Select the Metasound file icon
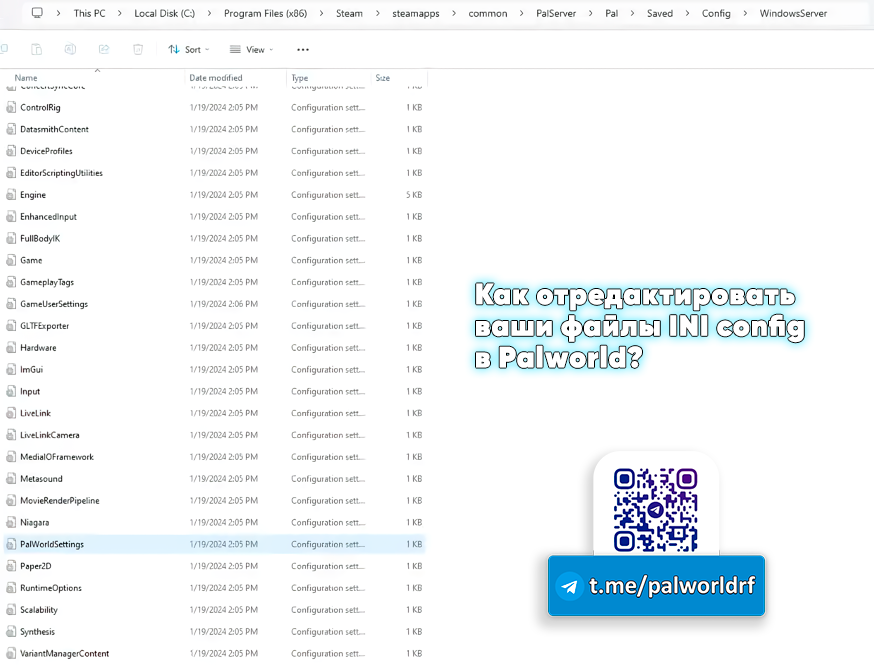This screenshot has height=665, width=874. pos(11,479)
